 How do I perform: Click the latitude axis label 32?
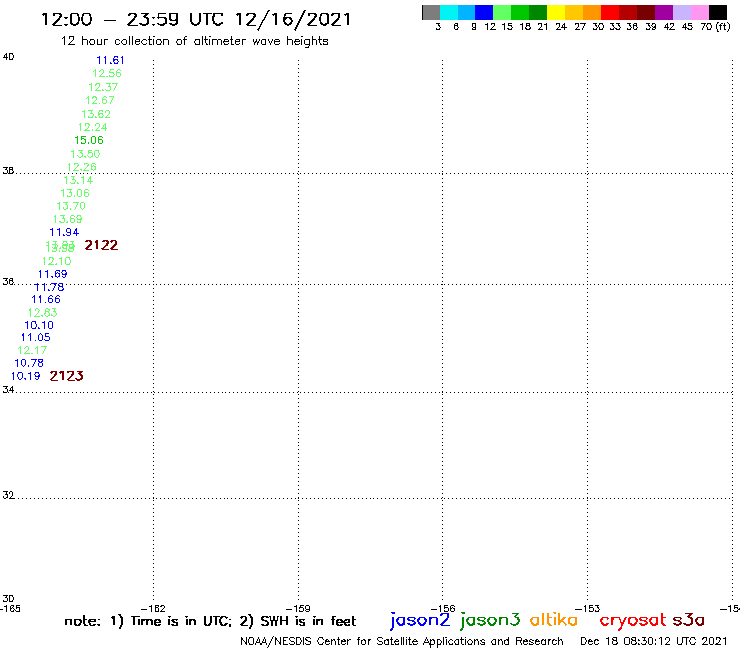tap(8, 495)
